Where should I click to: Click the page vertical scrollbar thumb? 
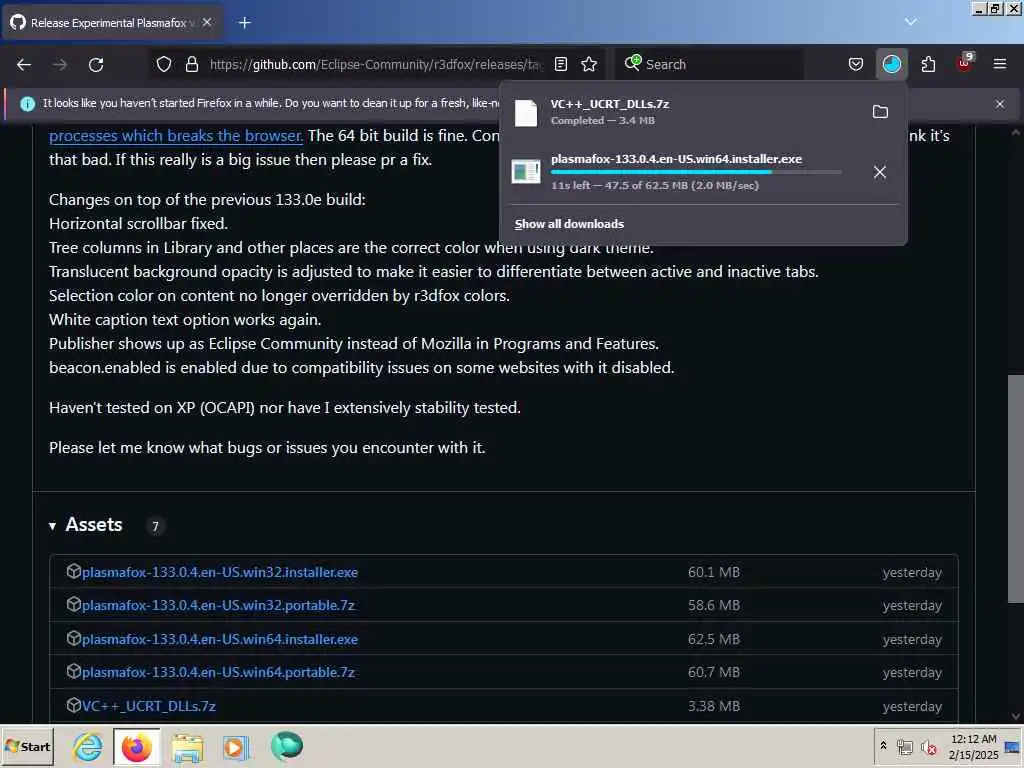pyautogui.click(x=1015, y=489)
